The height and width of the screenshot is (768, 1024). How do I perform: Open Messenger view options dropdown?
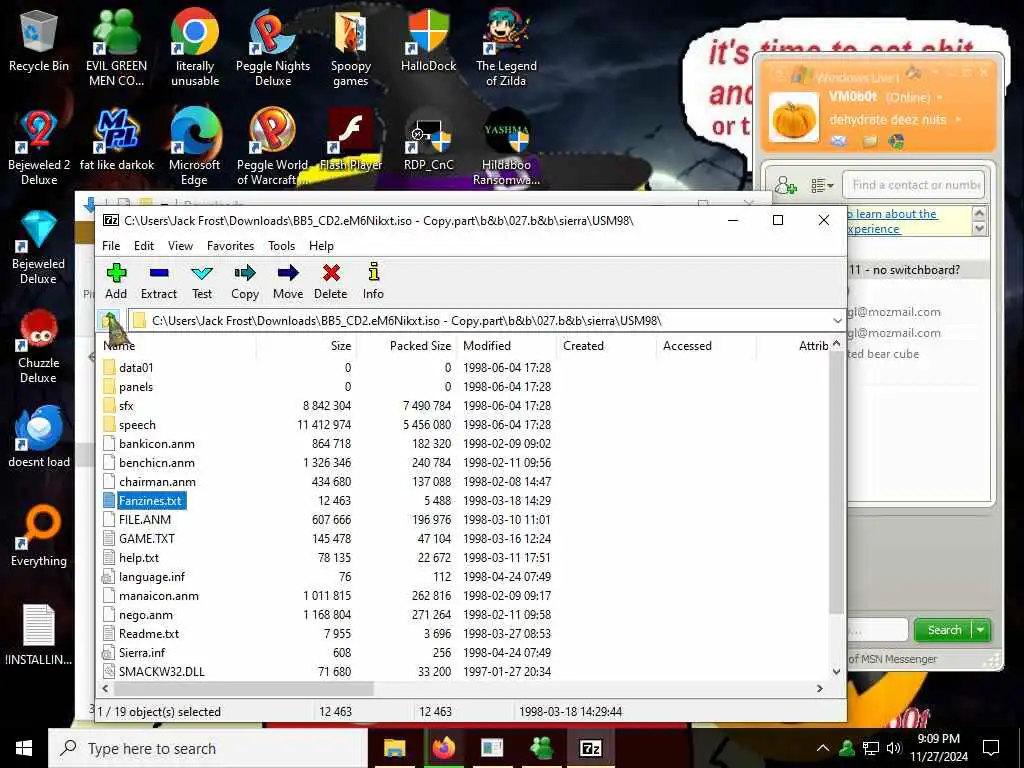[x=822, y=185]
